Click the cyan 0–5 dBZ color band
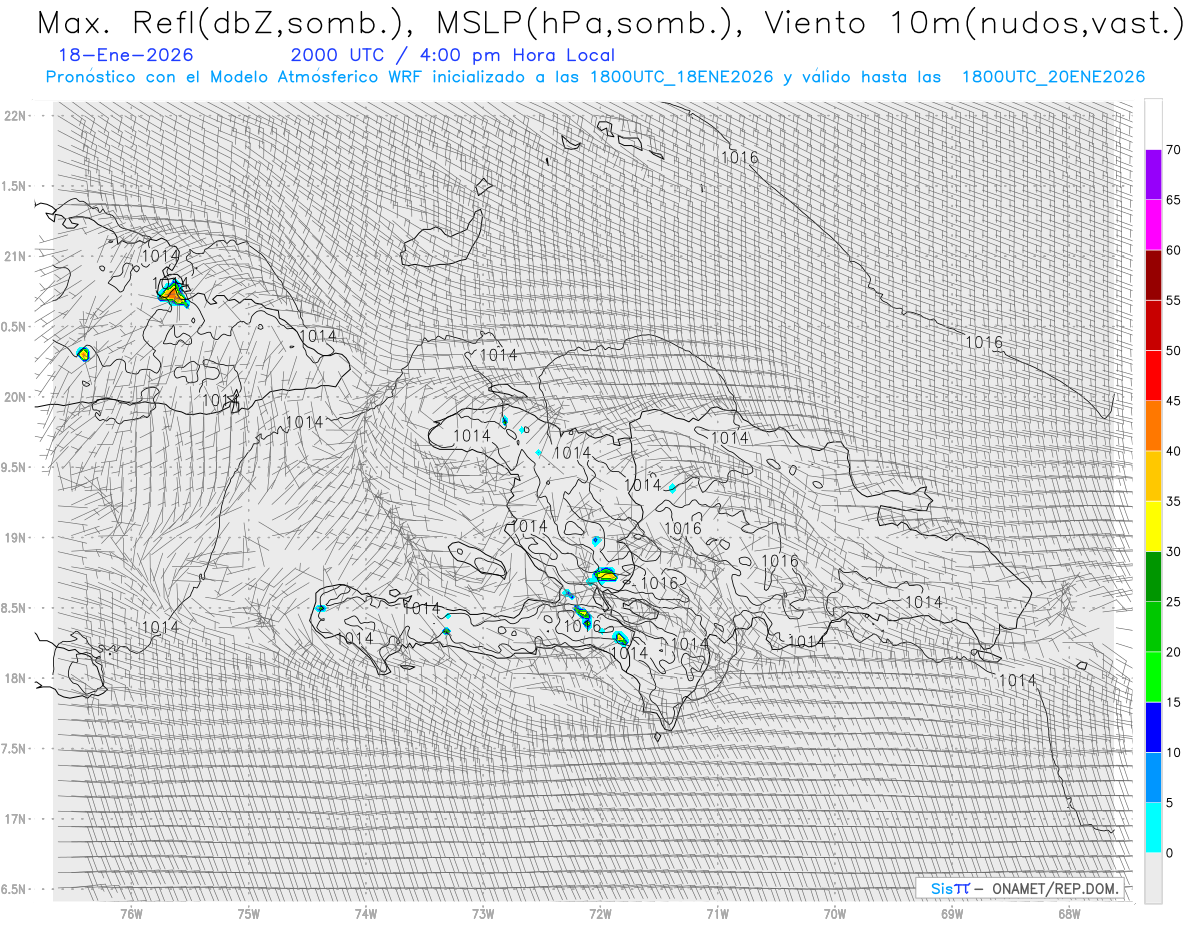The image size is (1200, 927). point(1153,828)
